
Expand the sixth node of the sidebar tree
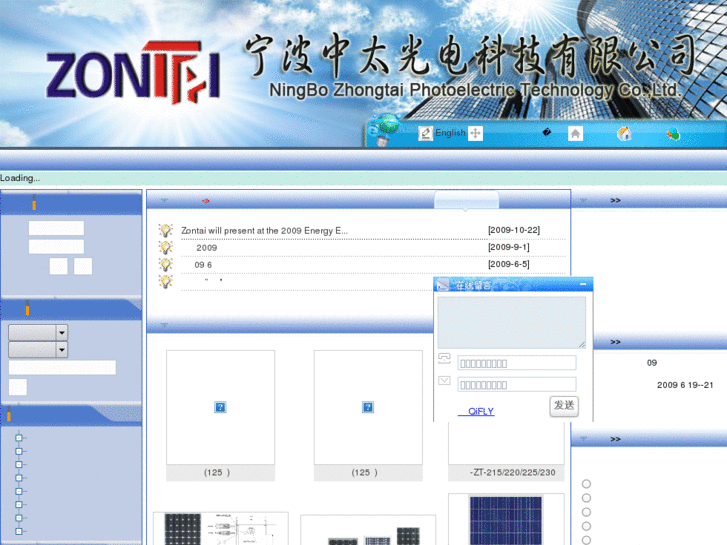(19, 504)
